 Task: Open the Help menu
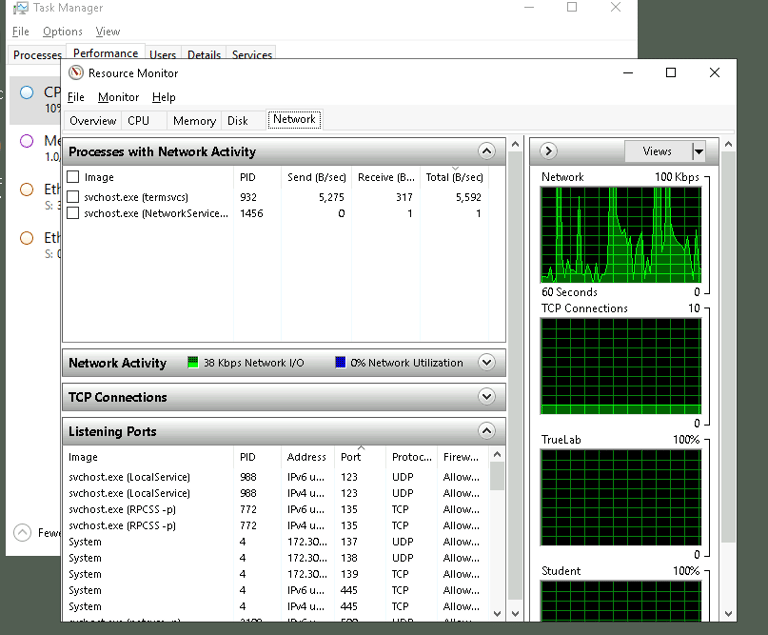164,97
